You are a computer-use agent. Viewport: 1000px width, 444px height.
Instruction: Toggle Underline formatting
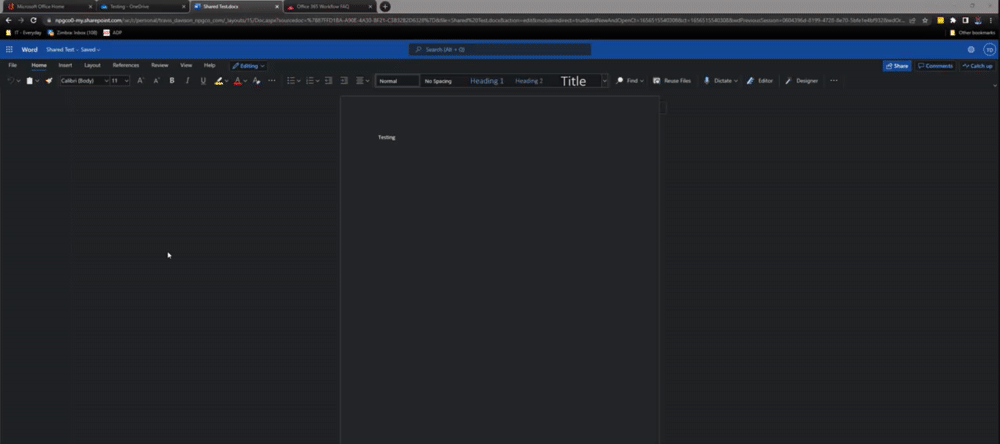pyautogui.click(x=203, y=81)
